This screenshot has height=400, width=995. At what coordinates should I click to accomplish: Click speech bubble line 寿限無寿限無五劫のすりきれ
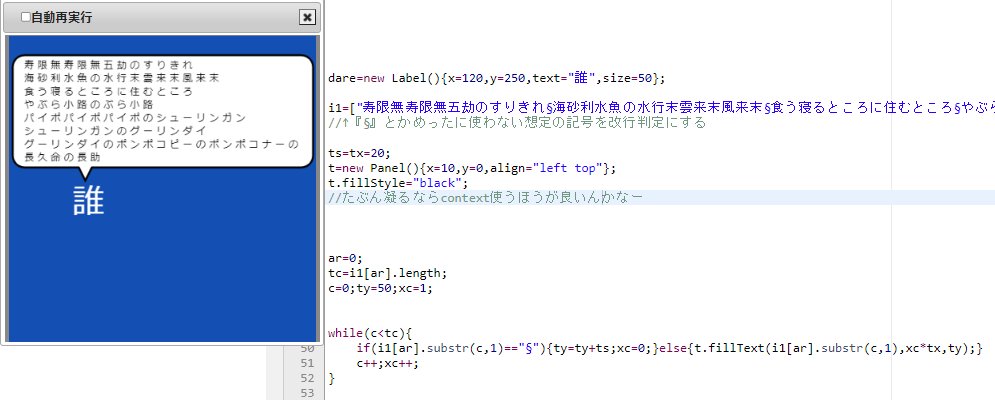(109, 65)
